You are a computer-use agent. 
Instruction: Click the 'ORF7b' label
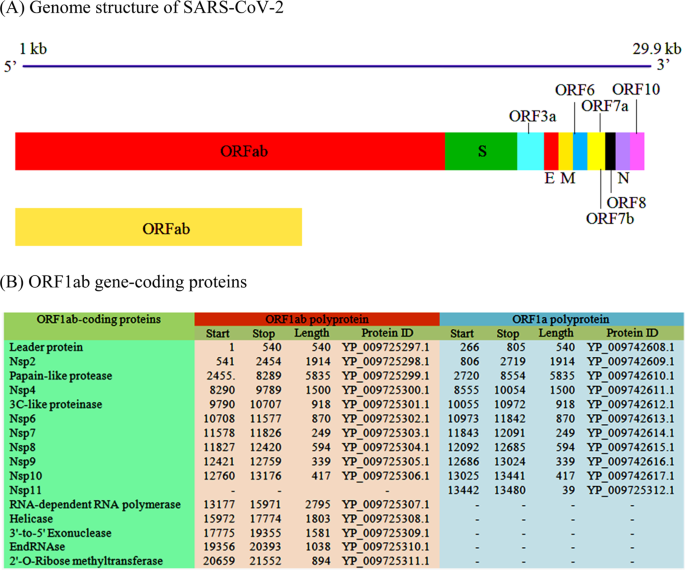tap(610, 218)
